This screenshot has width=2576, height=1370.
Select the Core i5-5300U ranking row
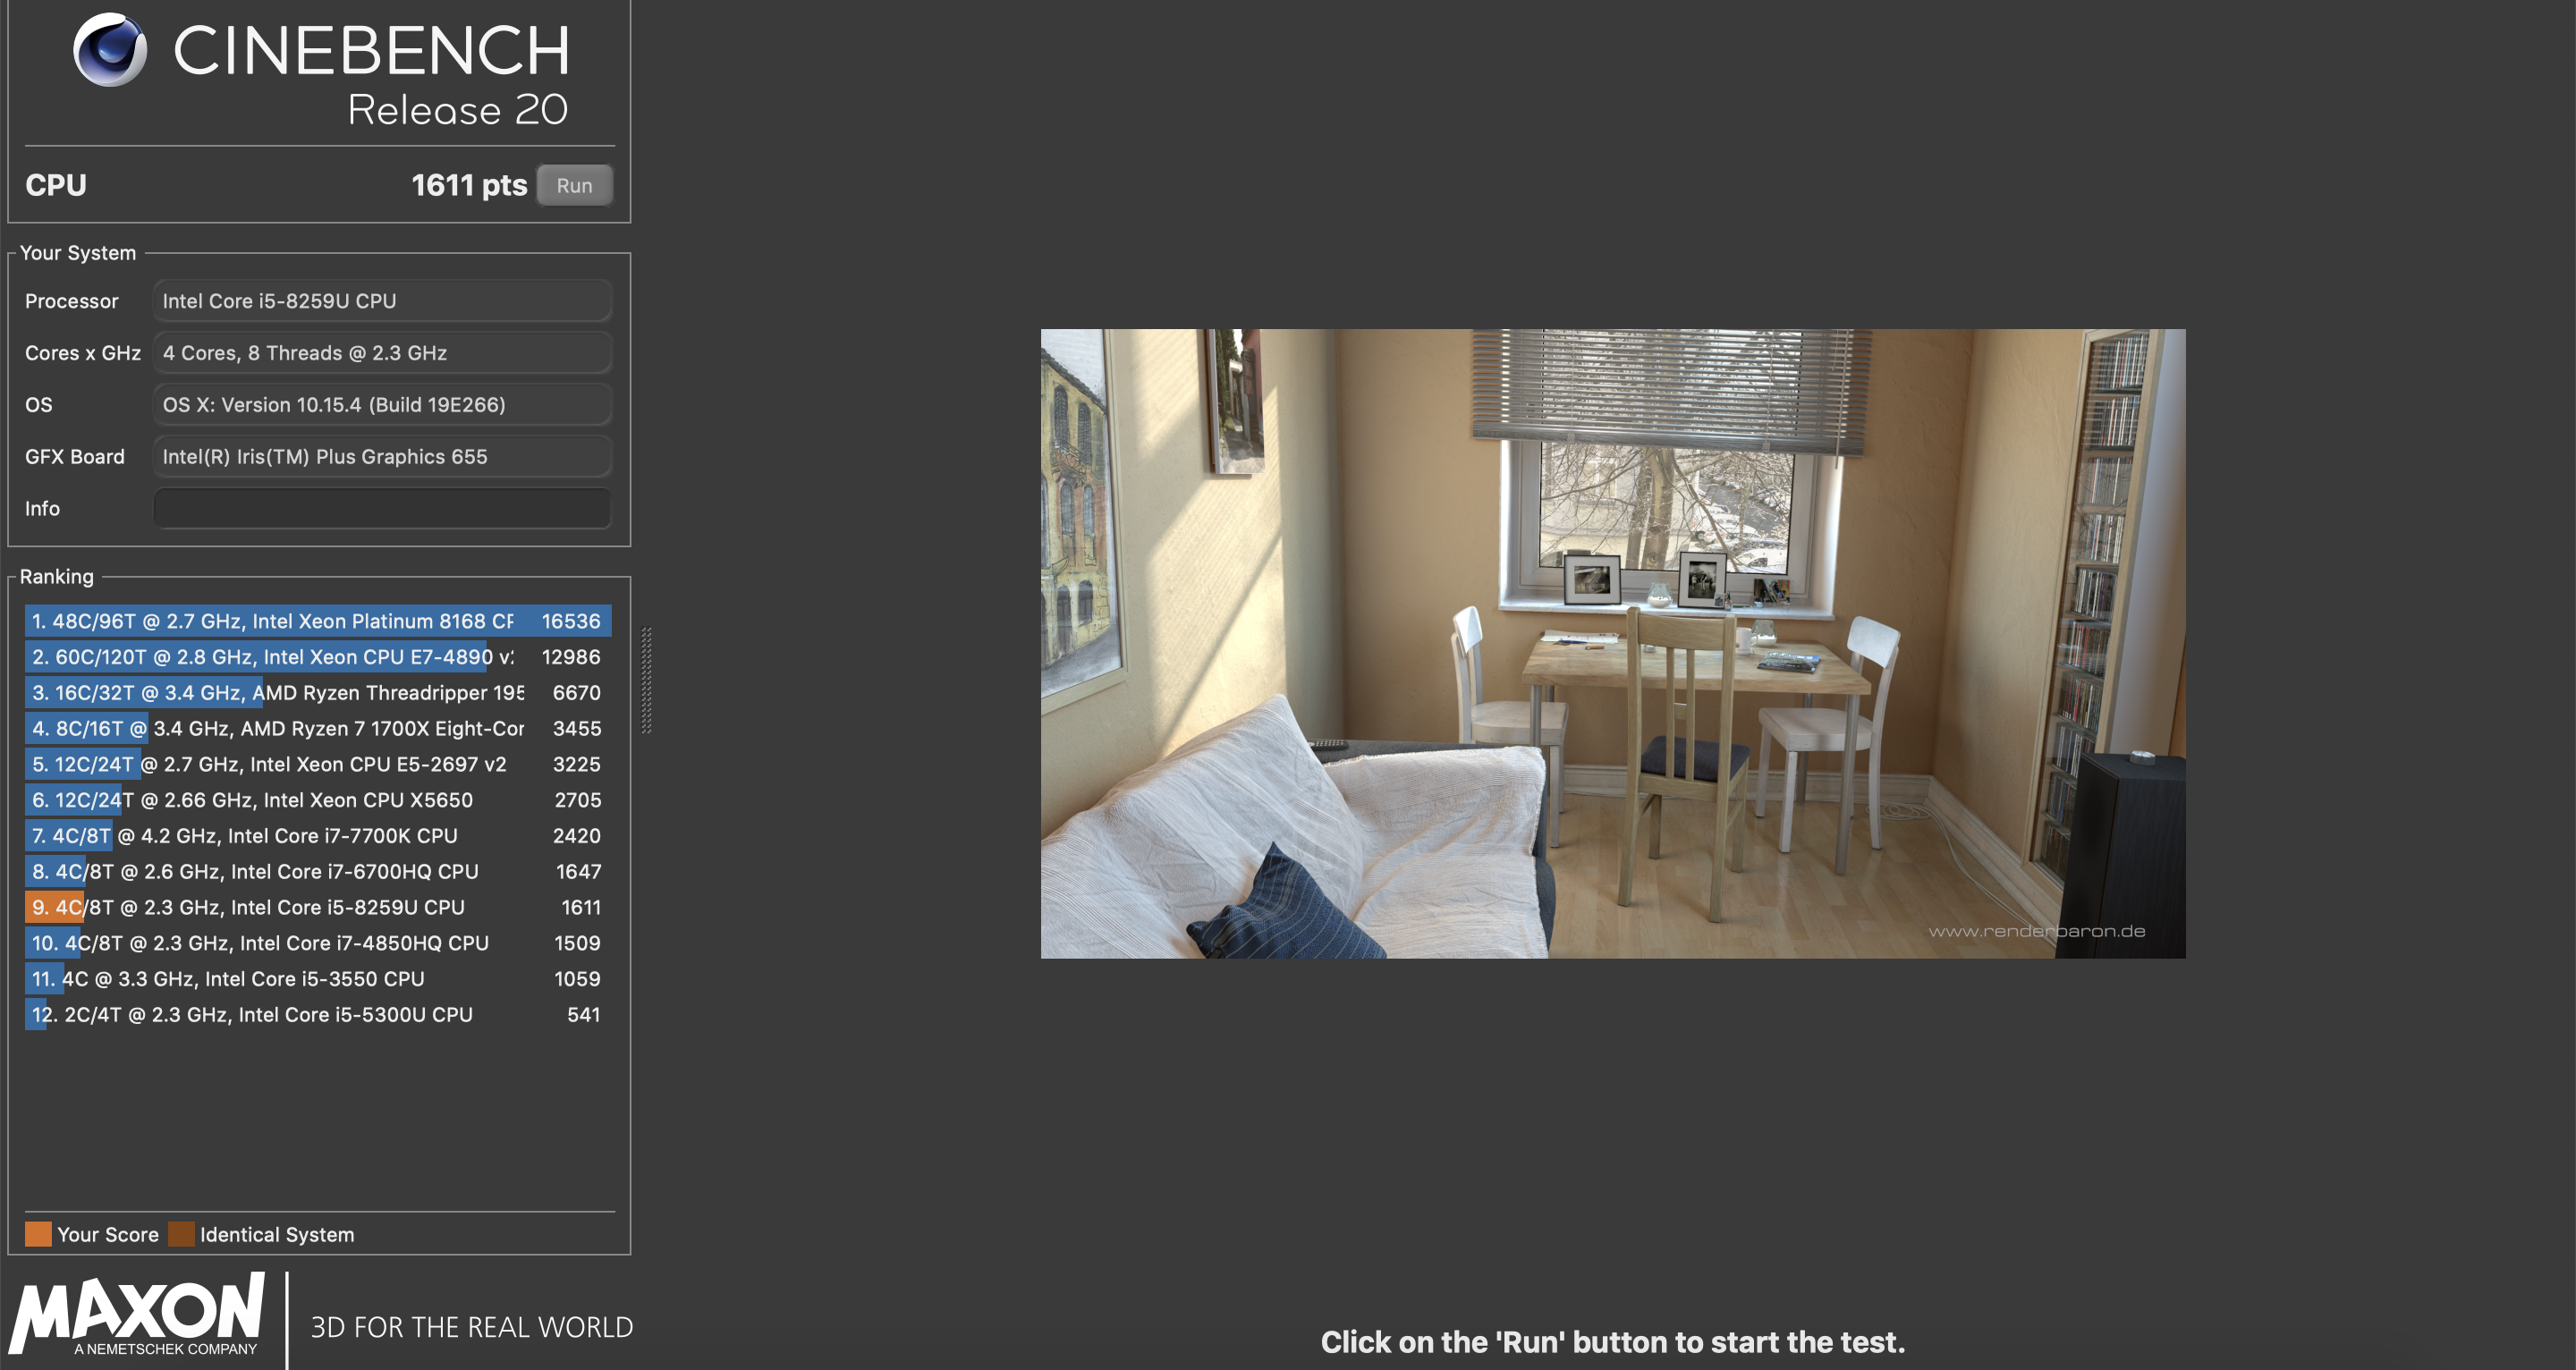[318, 1015]
